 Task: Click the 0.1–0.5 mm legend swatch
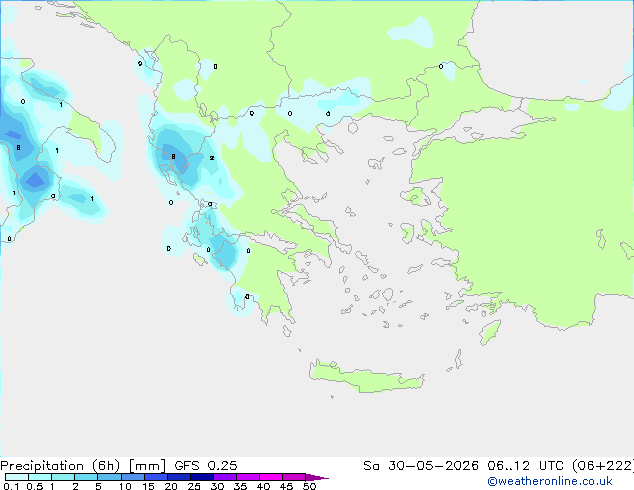[17, 477]
